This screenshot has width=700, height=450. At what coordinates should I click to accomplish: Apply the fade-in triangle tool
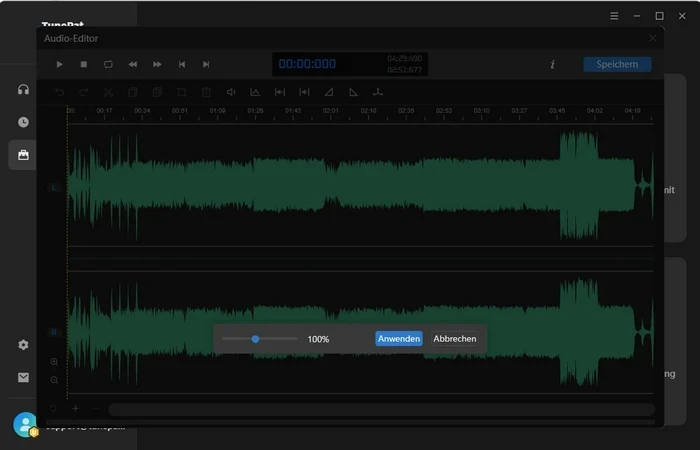329,92
